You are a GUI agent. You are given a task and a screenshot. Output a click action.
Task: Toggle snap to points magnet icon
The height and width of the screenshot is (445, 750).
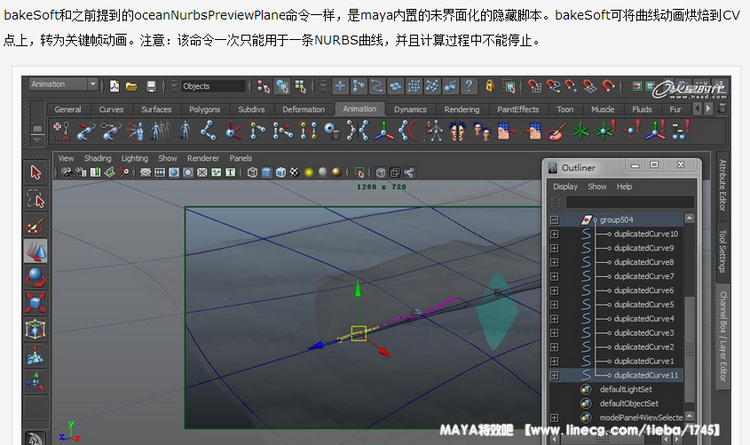click(571, 86)
